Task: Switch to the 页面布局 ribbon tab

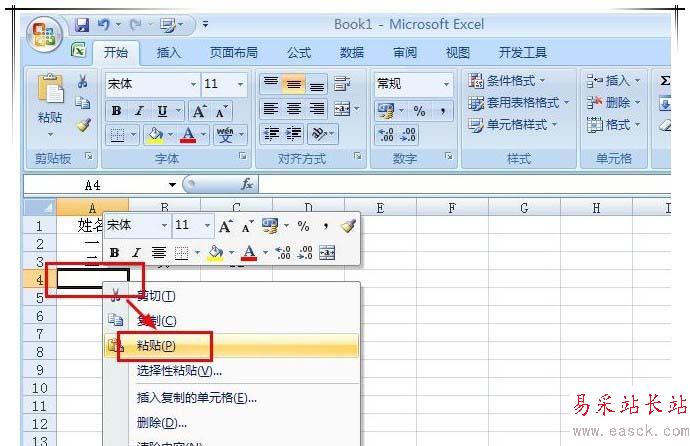Action: (234, 53)
